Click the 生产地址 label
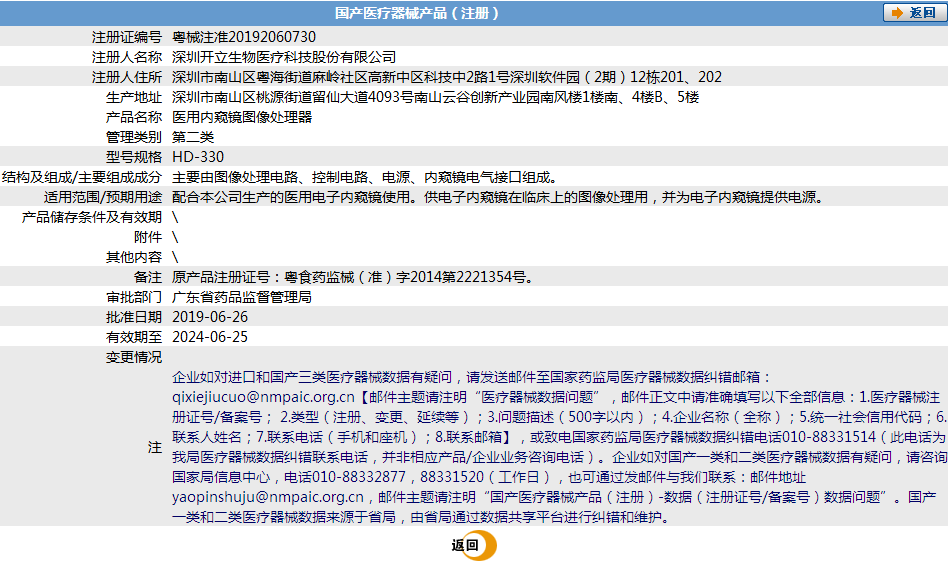This screenshot has height=563, width=950. 134,97
